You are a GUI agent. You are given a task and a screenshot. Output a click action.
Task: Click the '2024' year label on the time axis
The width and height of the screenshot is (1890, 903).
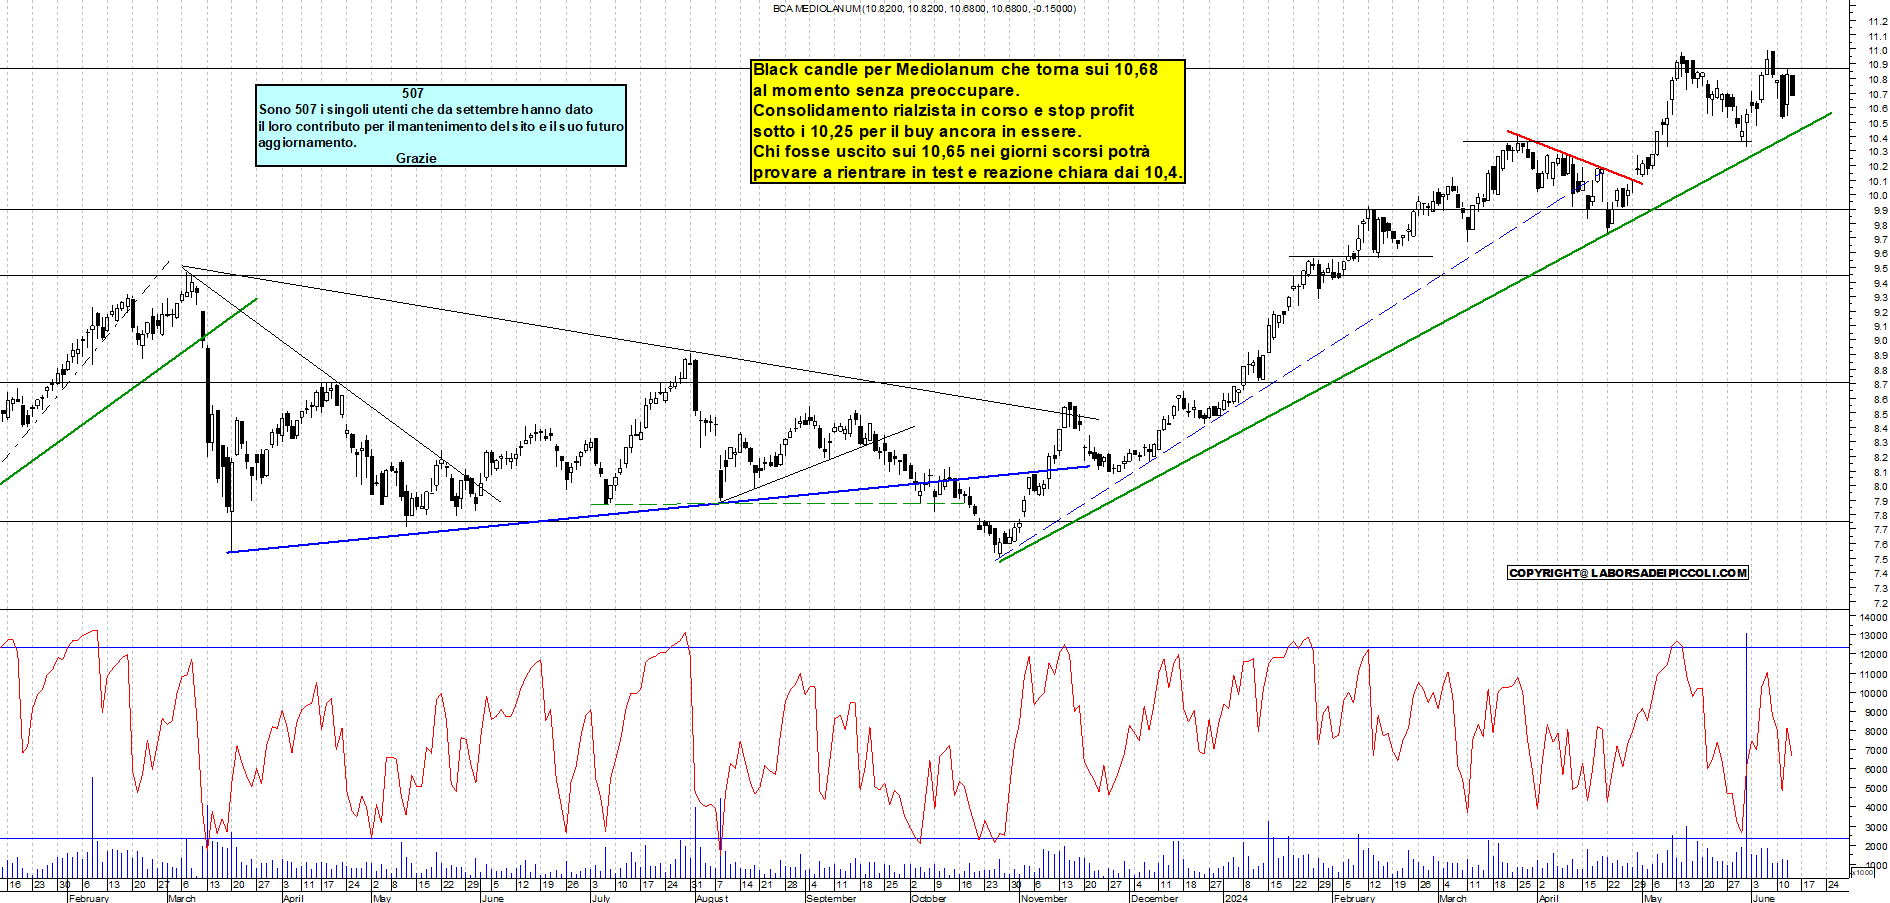[1236, 898]
